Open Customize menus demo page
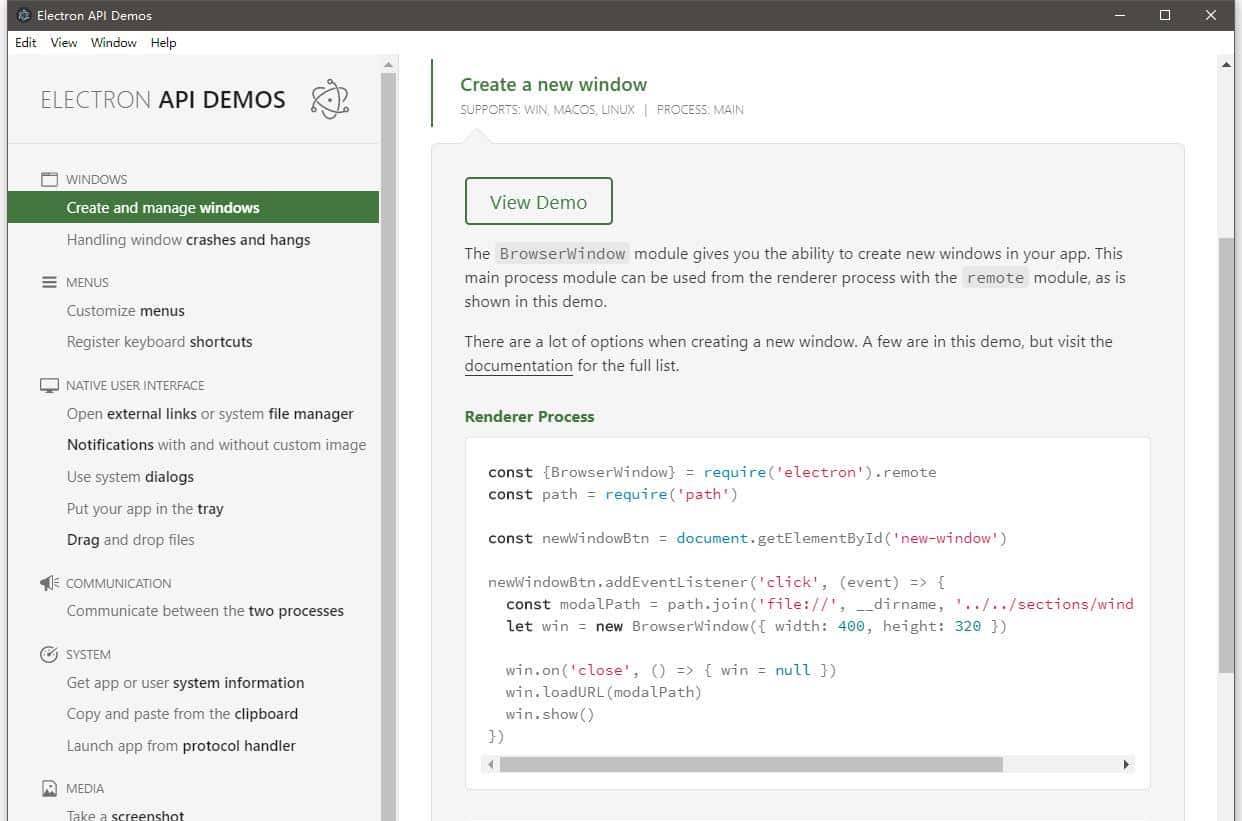Screen dimensions: 1242x821 point(125,311)
